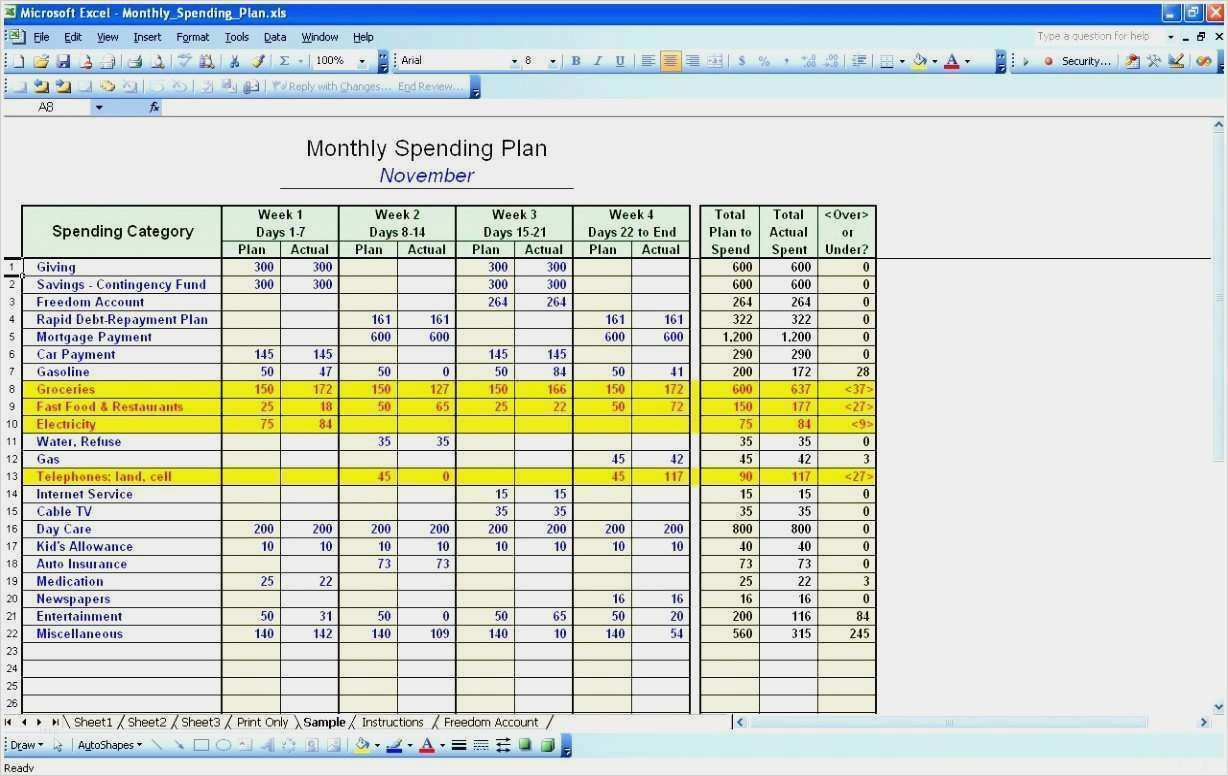Viewport: 1228px width, 776px height.
Task: Switch to the Freedom Account sheet tab
Action: [490, 722]
